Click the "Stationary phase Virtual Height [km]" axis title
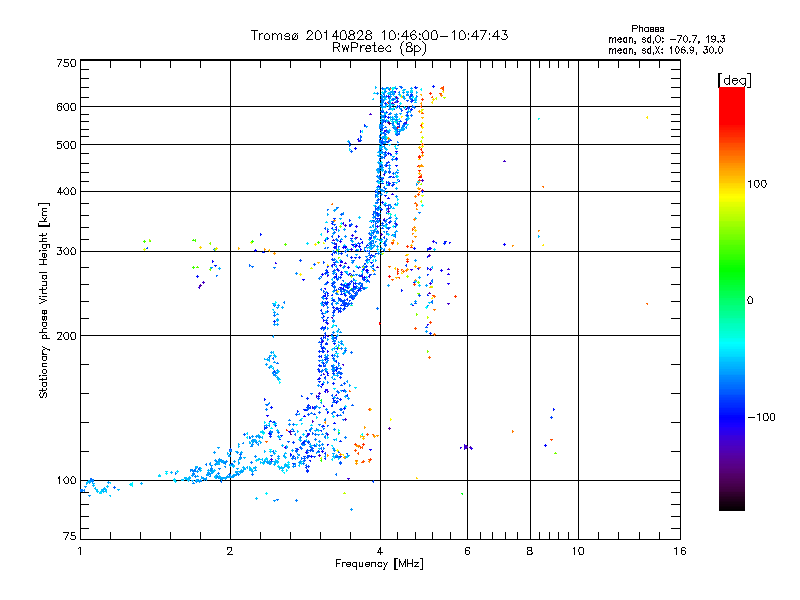Viewport: 800px width, 600px height. coord(44,301)
